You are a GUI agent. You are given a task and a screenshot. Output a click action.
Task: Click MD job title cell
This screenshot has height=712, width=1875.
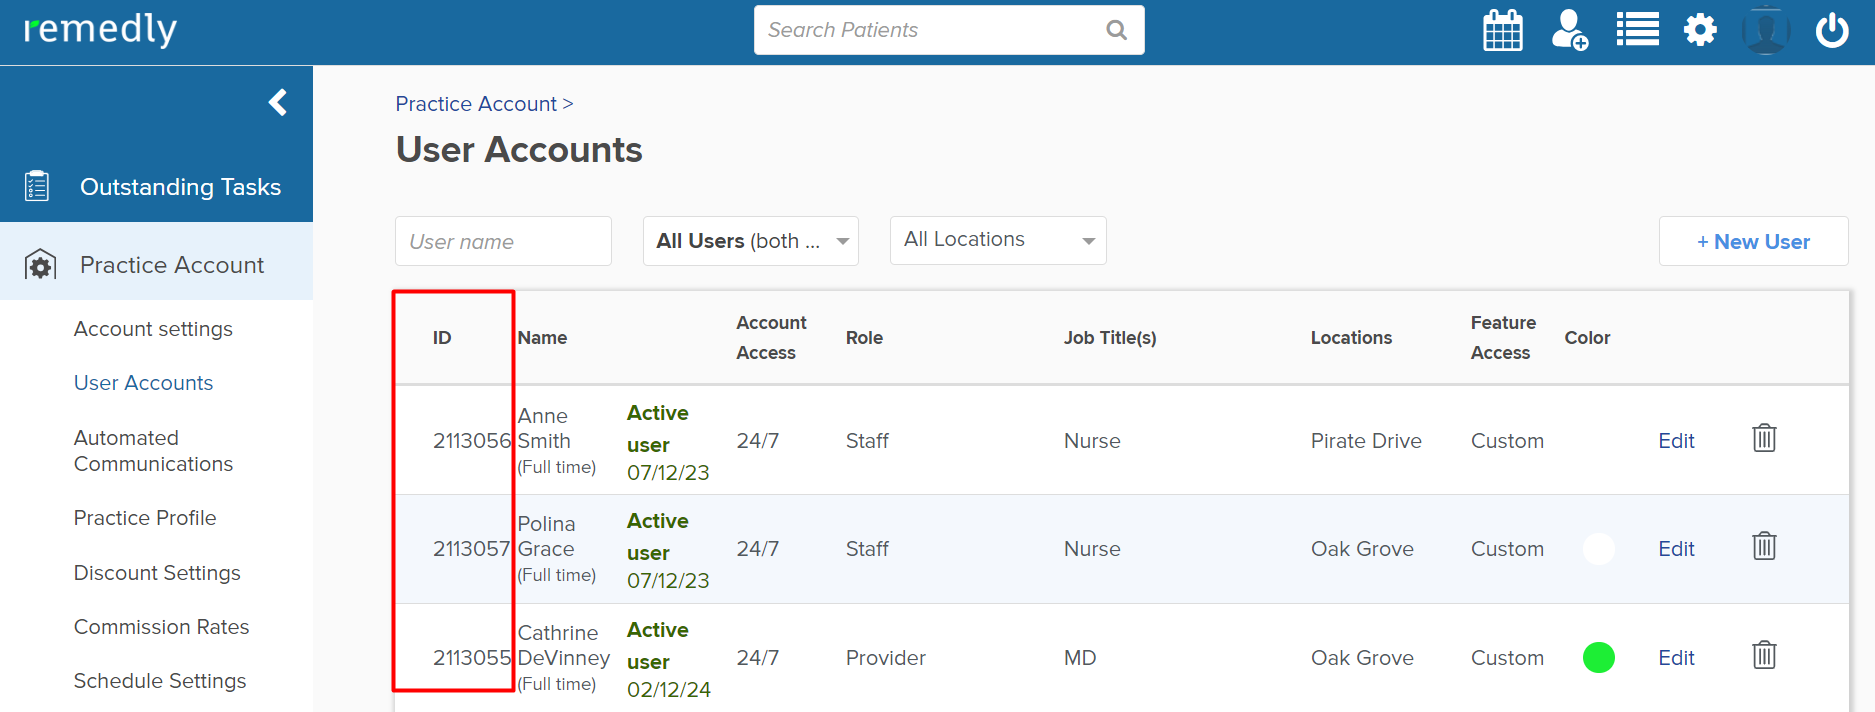(1080, 658)
